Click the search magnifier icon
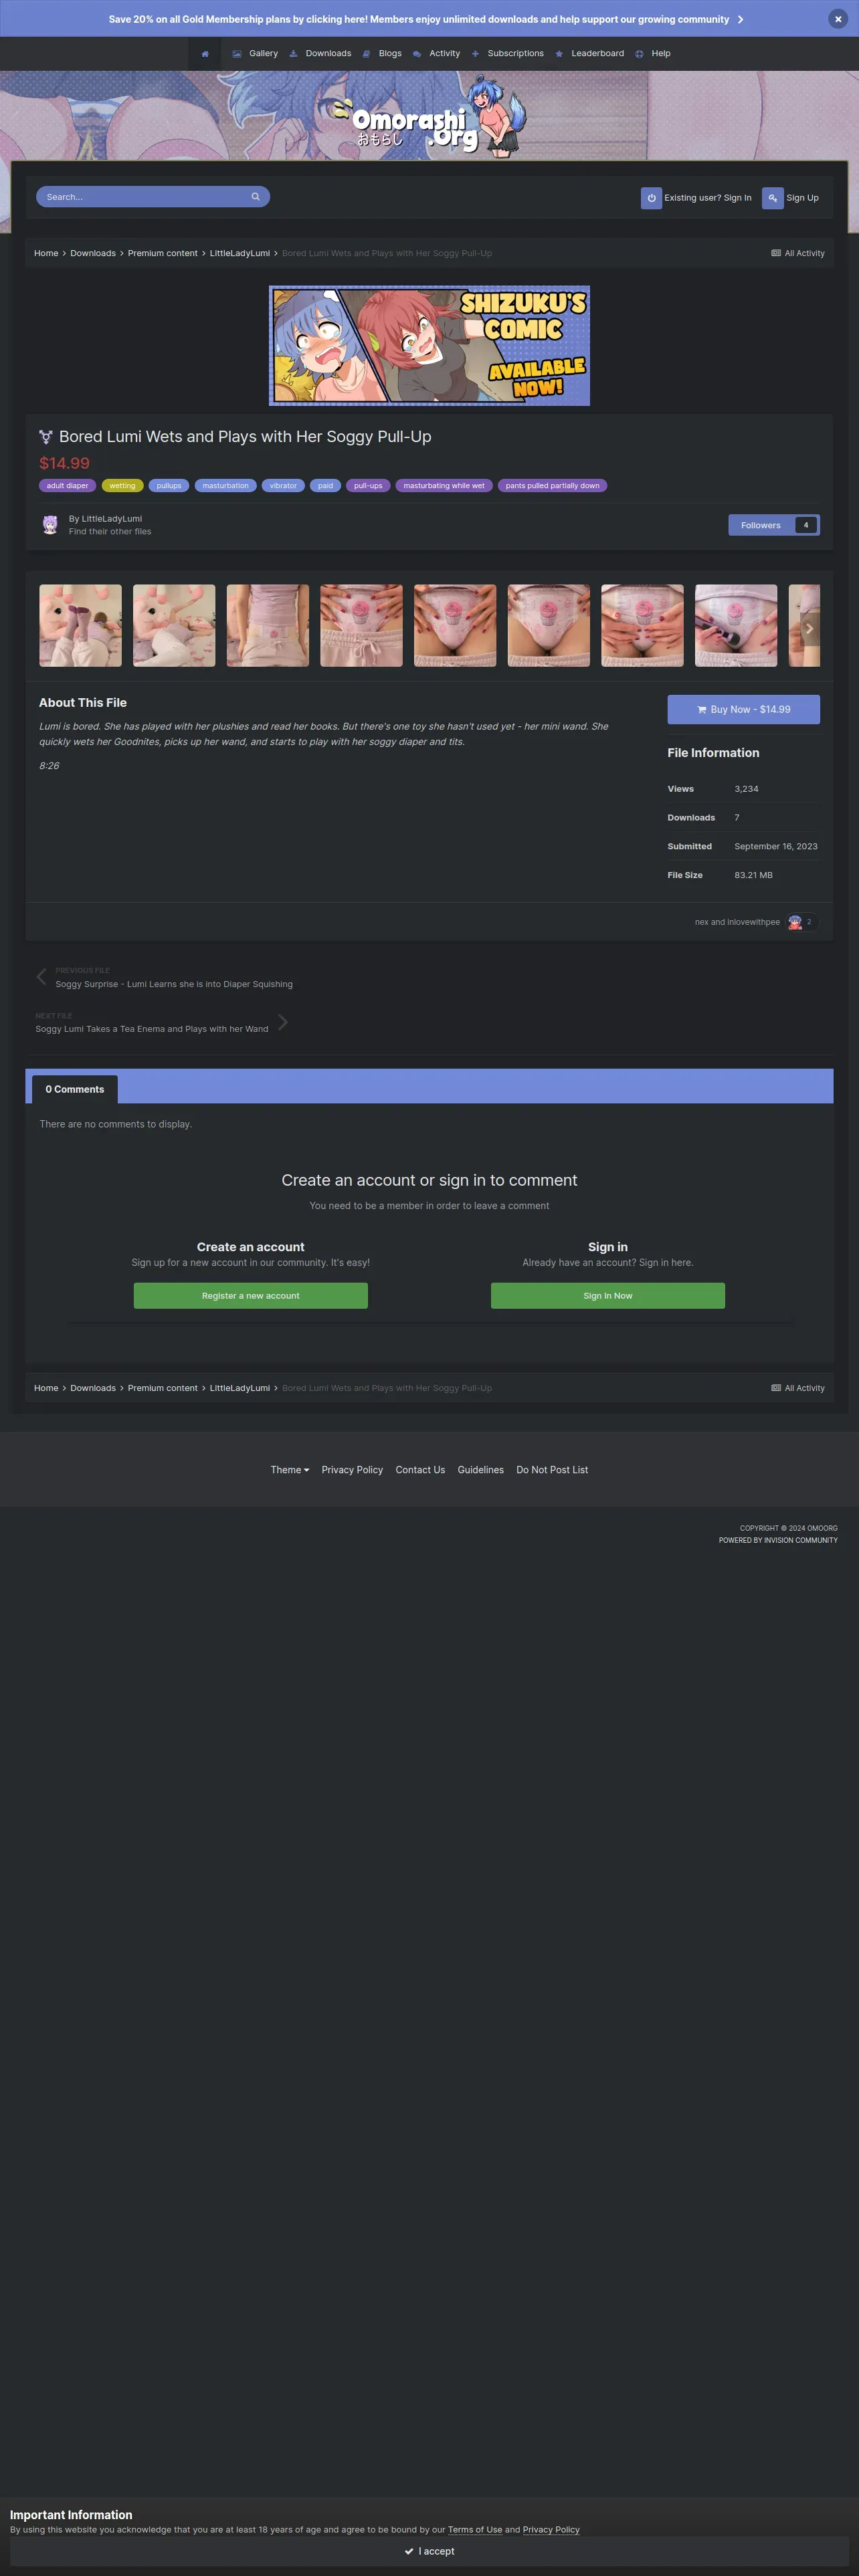Viewport: 859px width, 2576px height. tap(255, 197)
